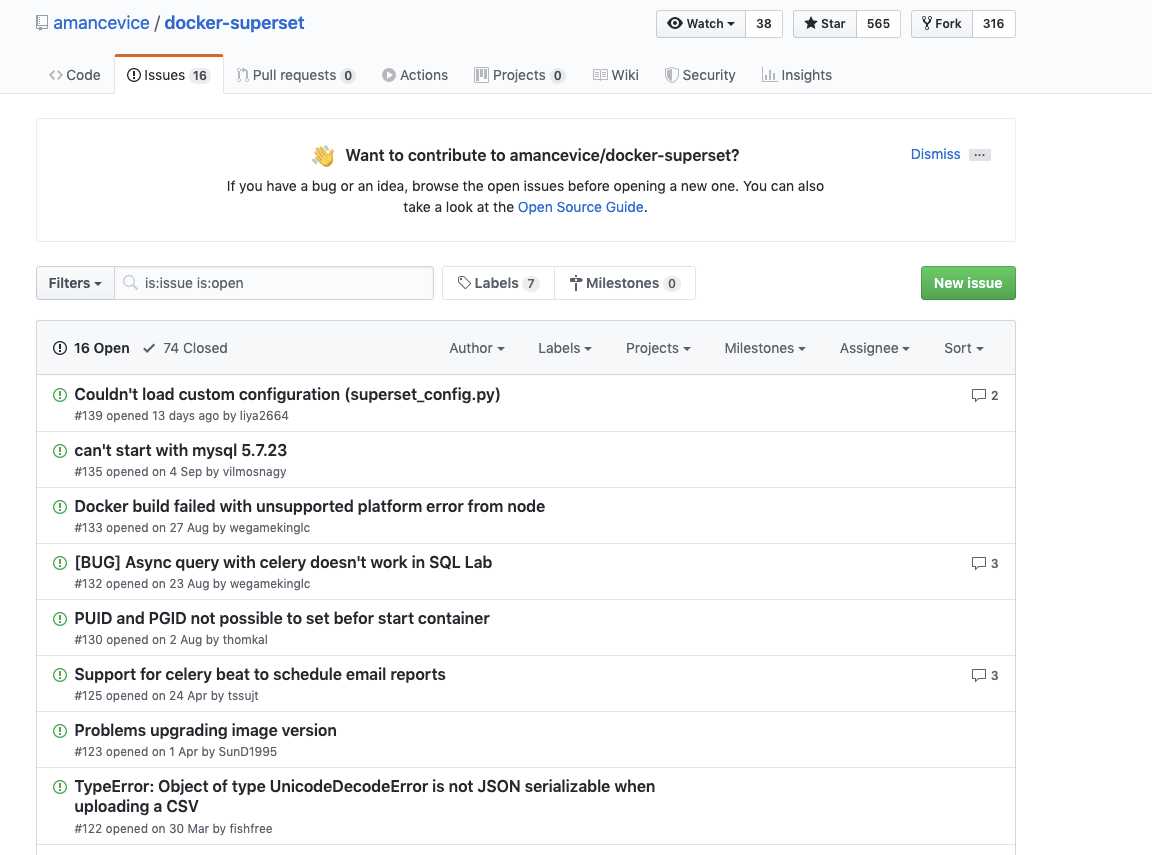
Task: Click the repository book icon beside amancevice
Action: (42, 23)
